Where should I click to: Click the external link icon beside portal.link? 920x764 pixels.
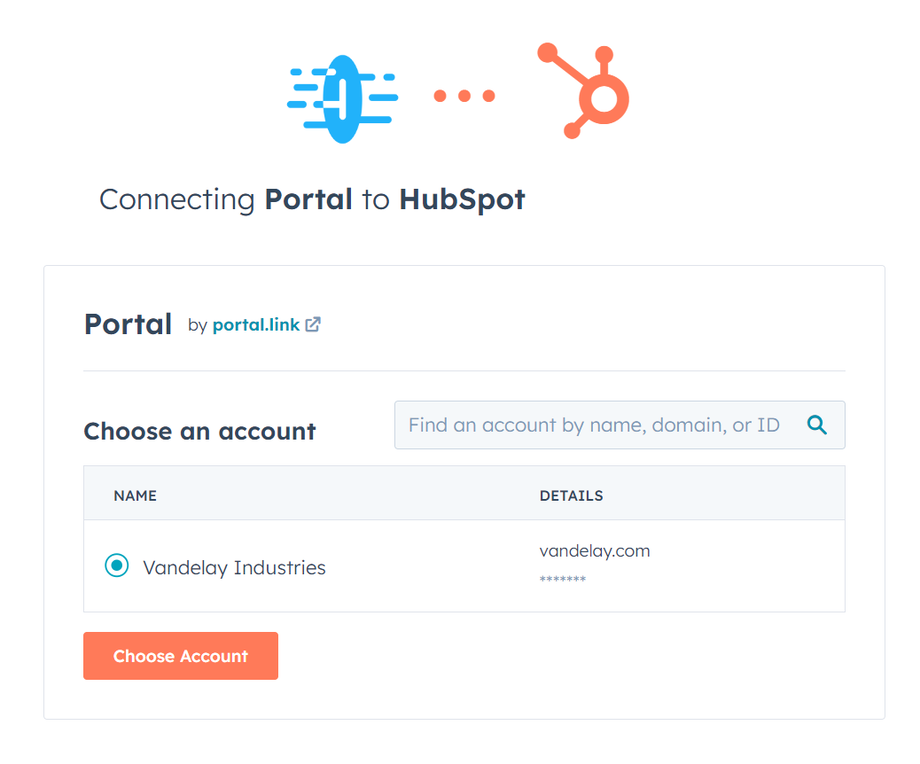[313, 325]
